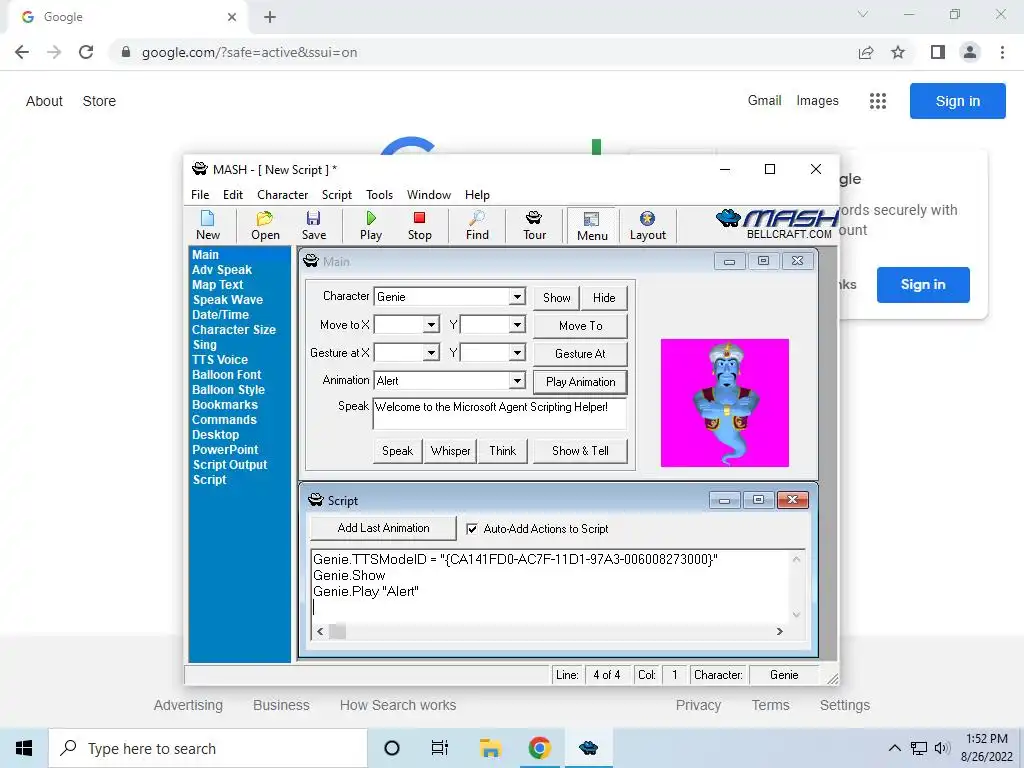1024x768 pixels.
Task: Click the Layout toolbar icon
Action: [x=647, y=225]
